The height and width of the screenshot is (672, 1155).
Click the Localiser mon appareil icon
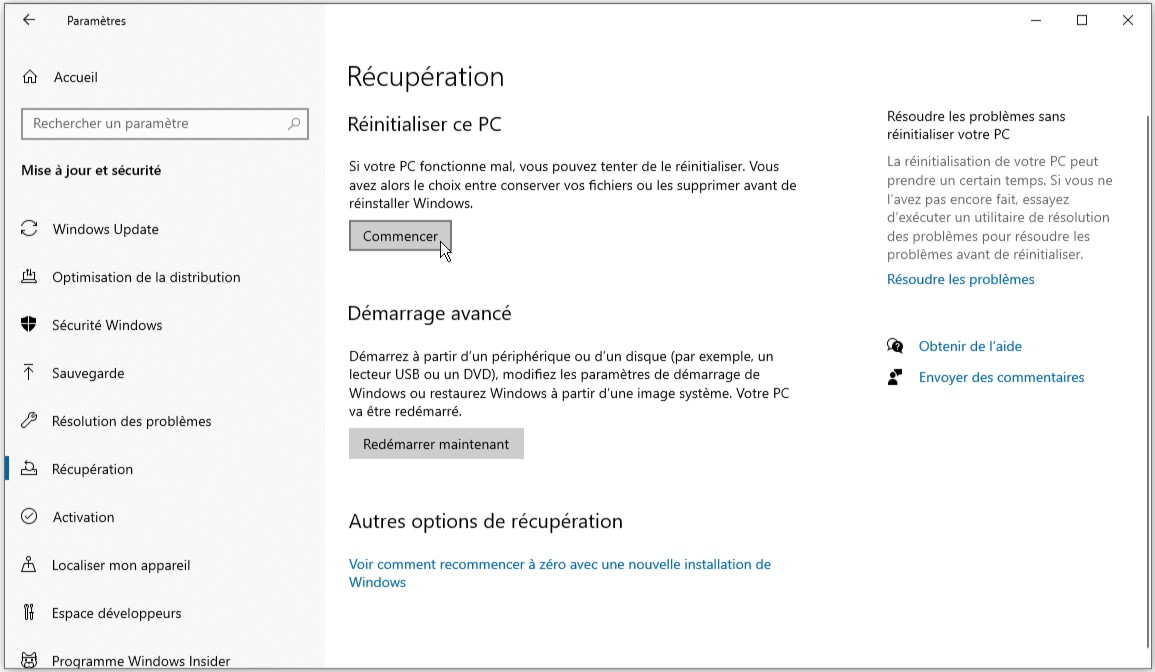tap(30, 565)
